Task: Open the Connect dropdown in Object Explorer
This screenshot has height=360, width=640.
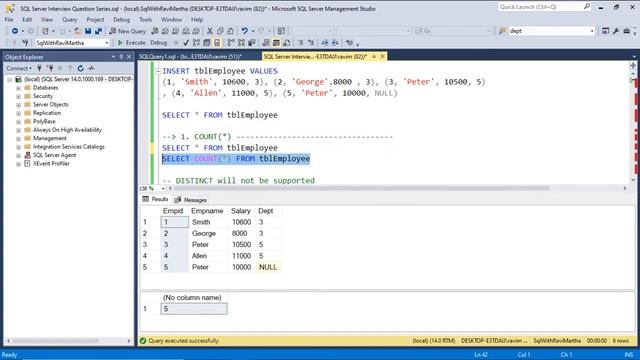Action: (19, 68)
